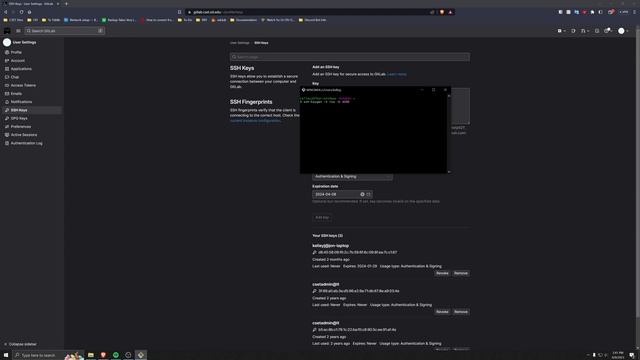640x360 pixels.
Task: Open the Create new dropdown in the GitLab header
Action: point(561,31)
